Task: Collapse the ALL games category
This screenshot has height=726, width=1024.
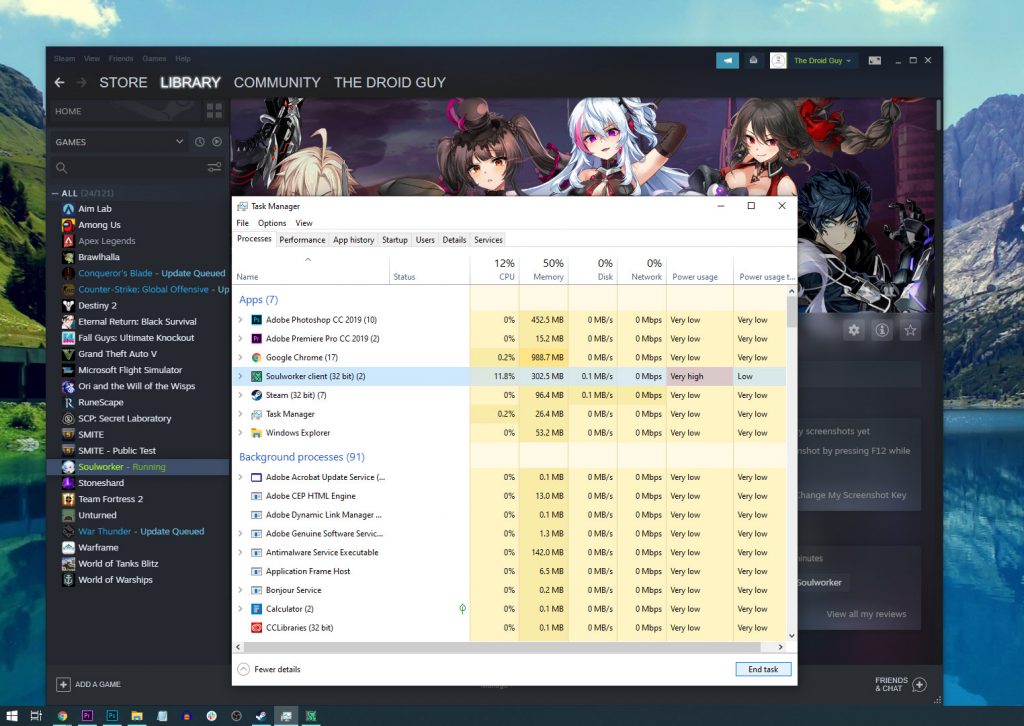Action: tap(56, 193)
